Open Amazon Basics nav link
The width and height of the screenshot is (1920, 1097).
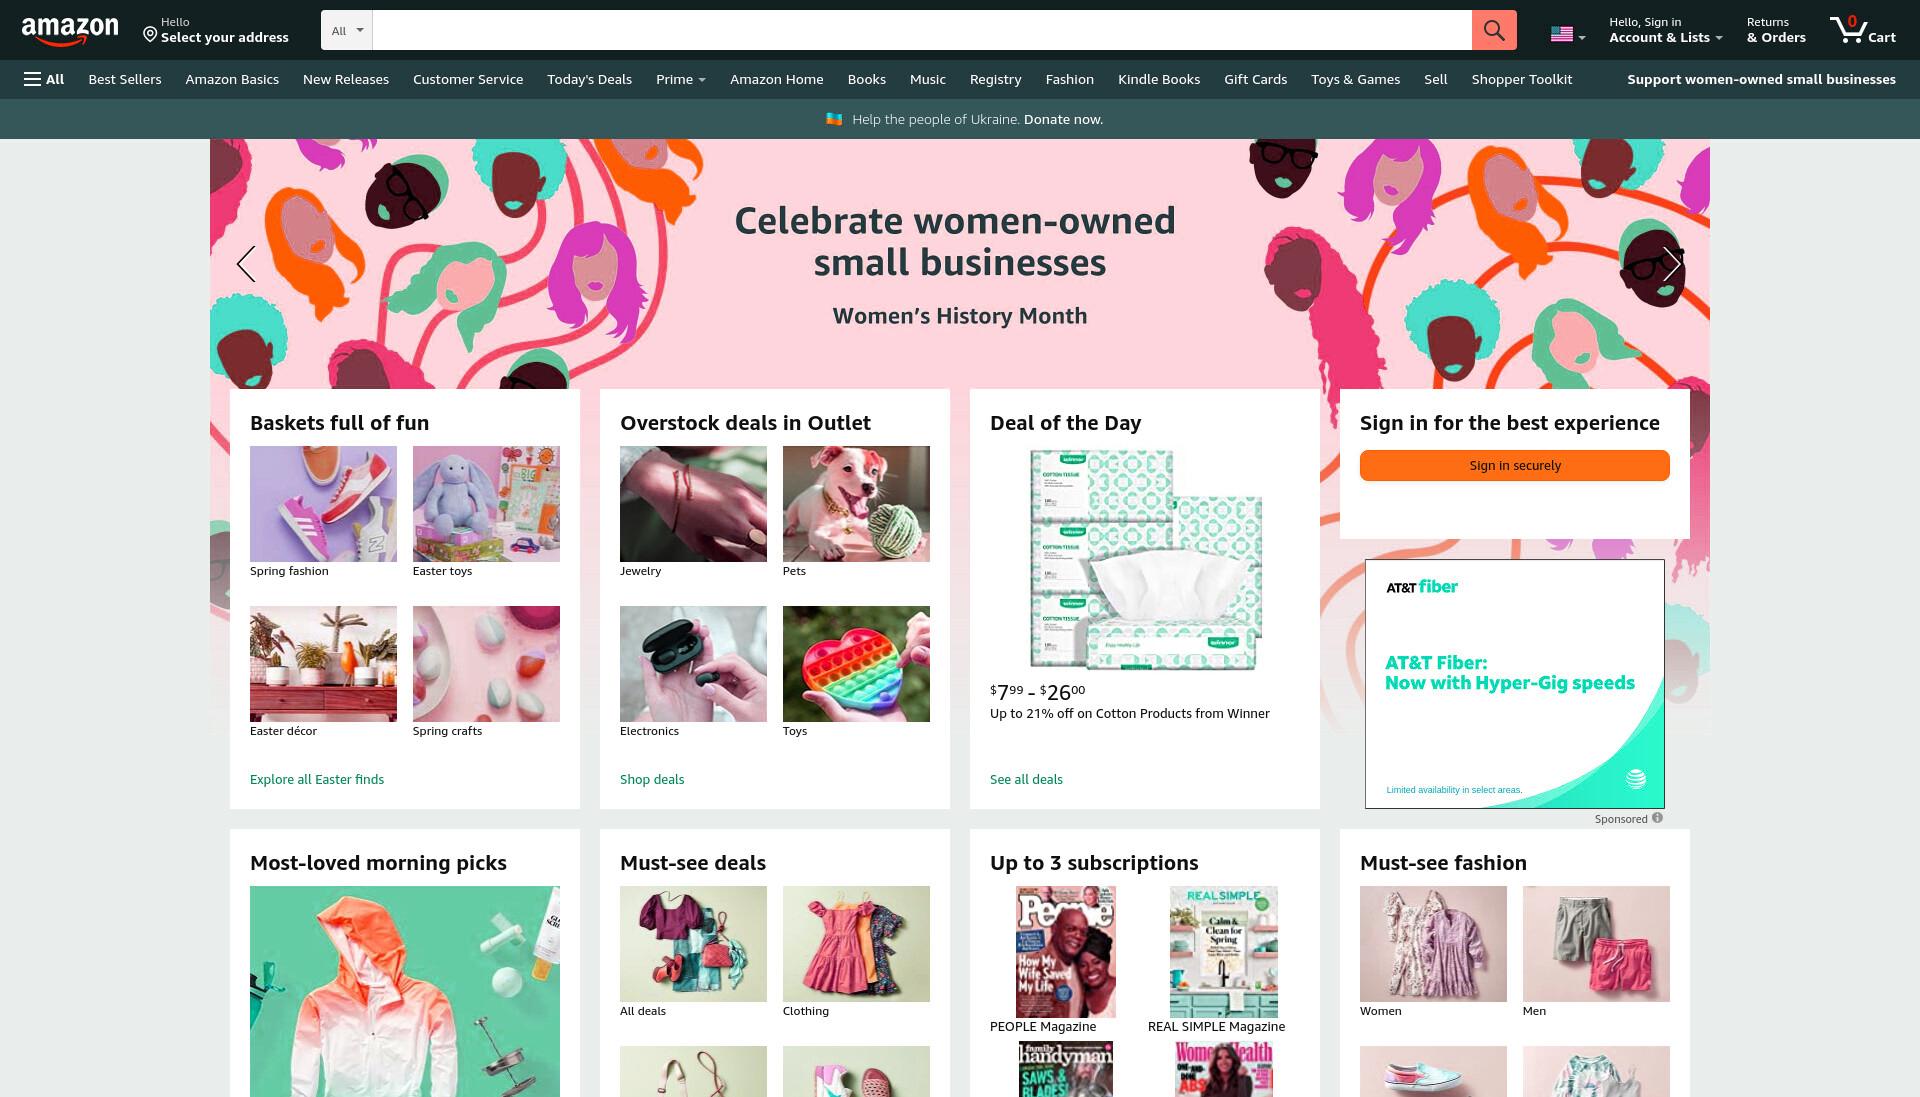click(x=232, y=79)
